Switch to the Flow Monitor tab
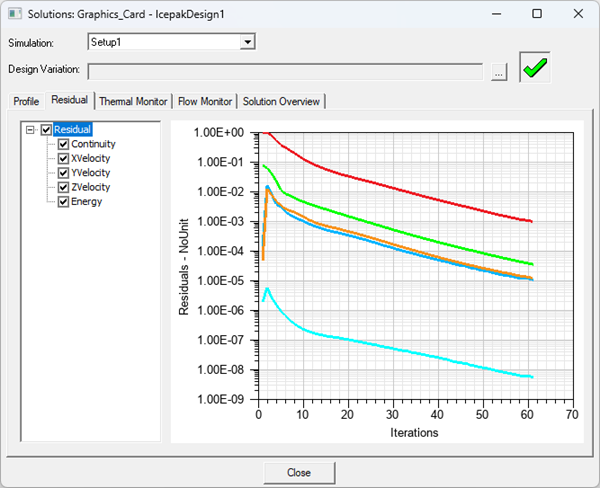Viewport: 600px width, 488px height. (205, 101)
